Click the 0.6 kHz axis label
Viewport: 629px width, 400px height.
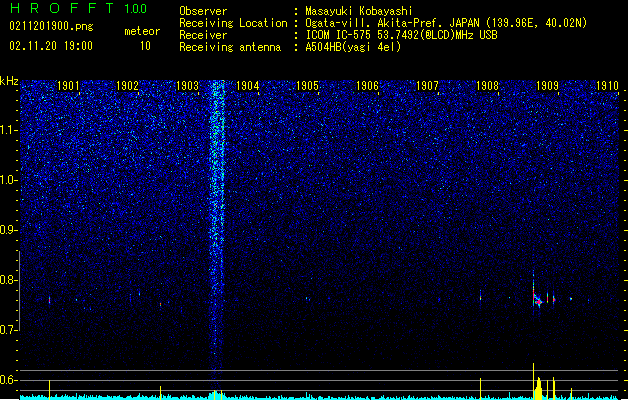(9, 380)
